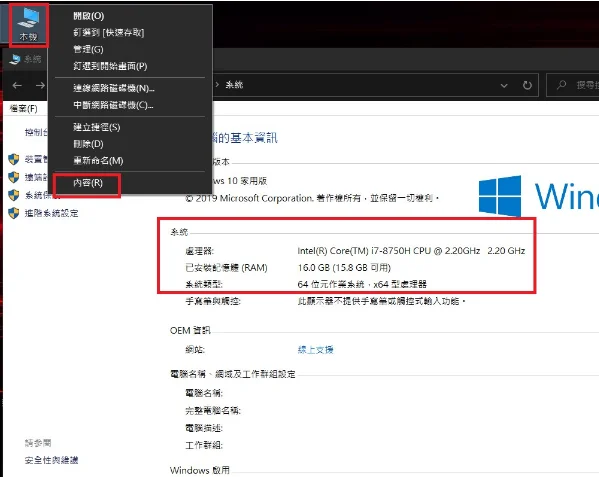Open 進階系統設定 link in sidebar
The height and width of the screenshot is (477, 599).
coord(52,213)
